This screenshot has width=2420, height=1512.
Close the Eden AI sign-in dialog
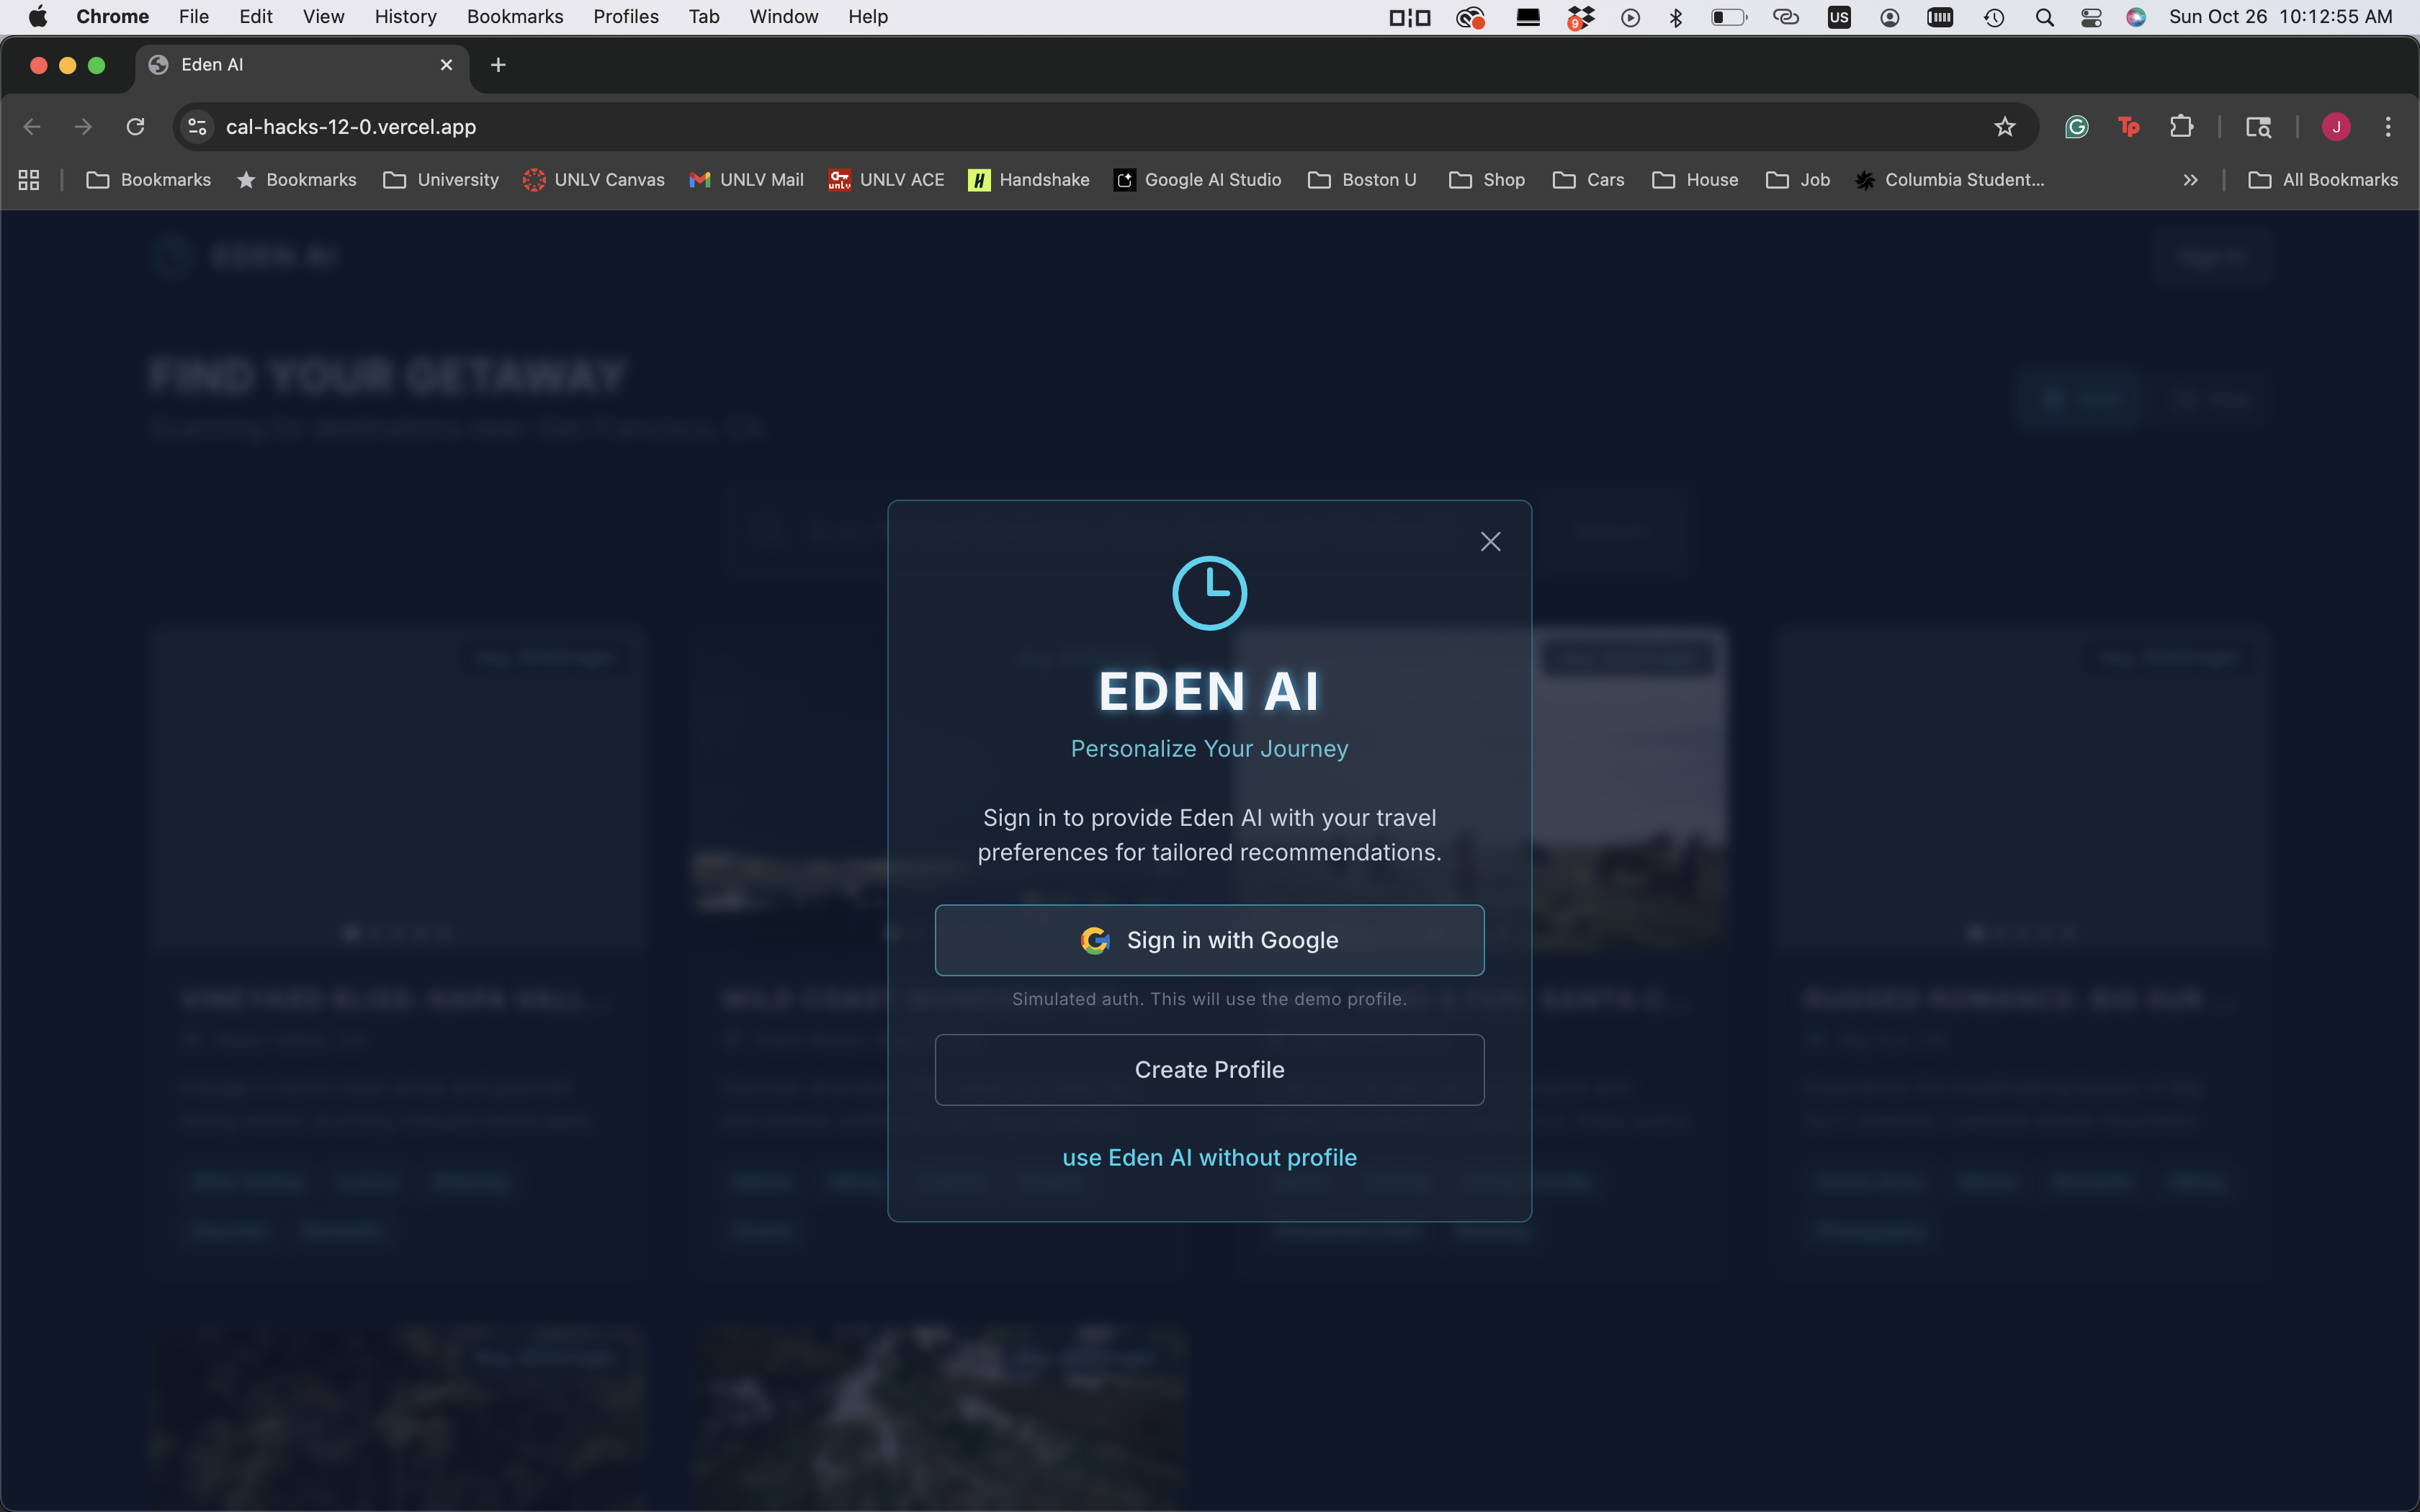coord(1490,542)
